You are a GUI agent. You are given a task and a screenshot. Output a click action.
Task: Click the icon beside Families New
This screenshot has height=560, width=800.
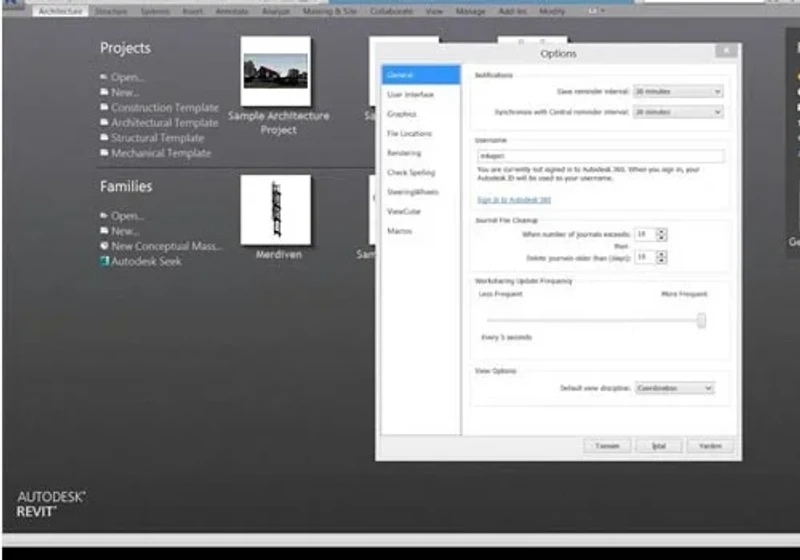click(104, 231)
